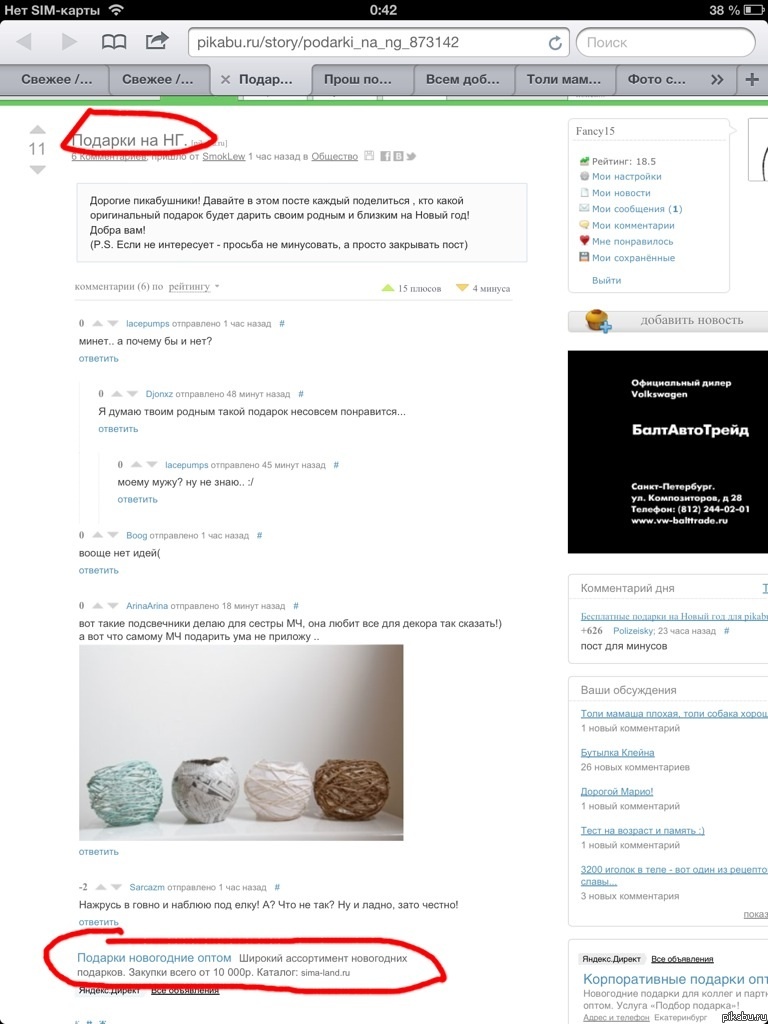The width and height of the screenshot is (768, 1024).
Task: Downvote the Sarcazm comment
Action: tap(116, 888)
